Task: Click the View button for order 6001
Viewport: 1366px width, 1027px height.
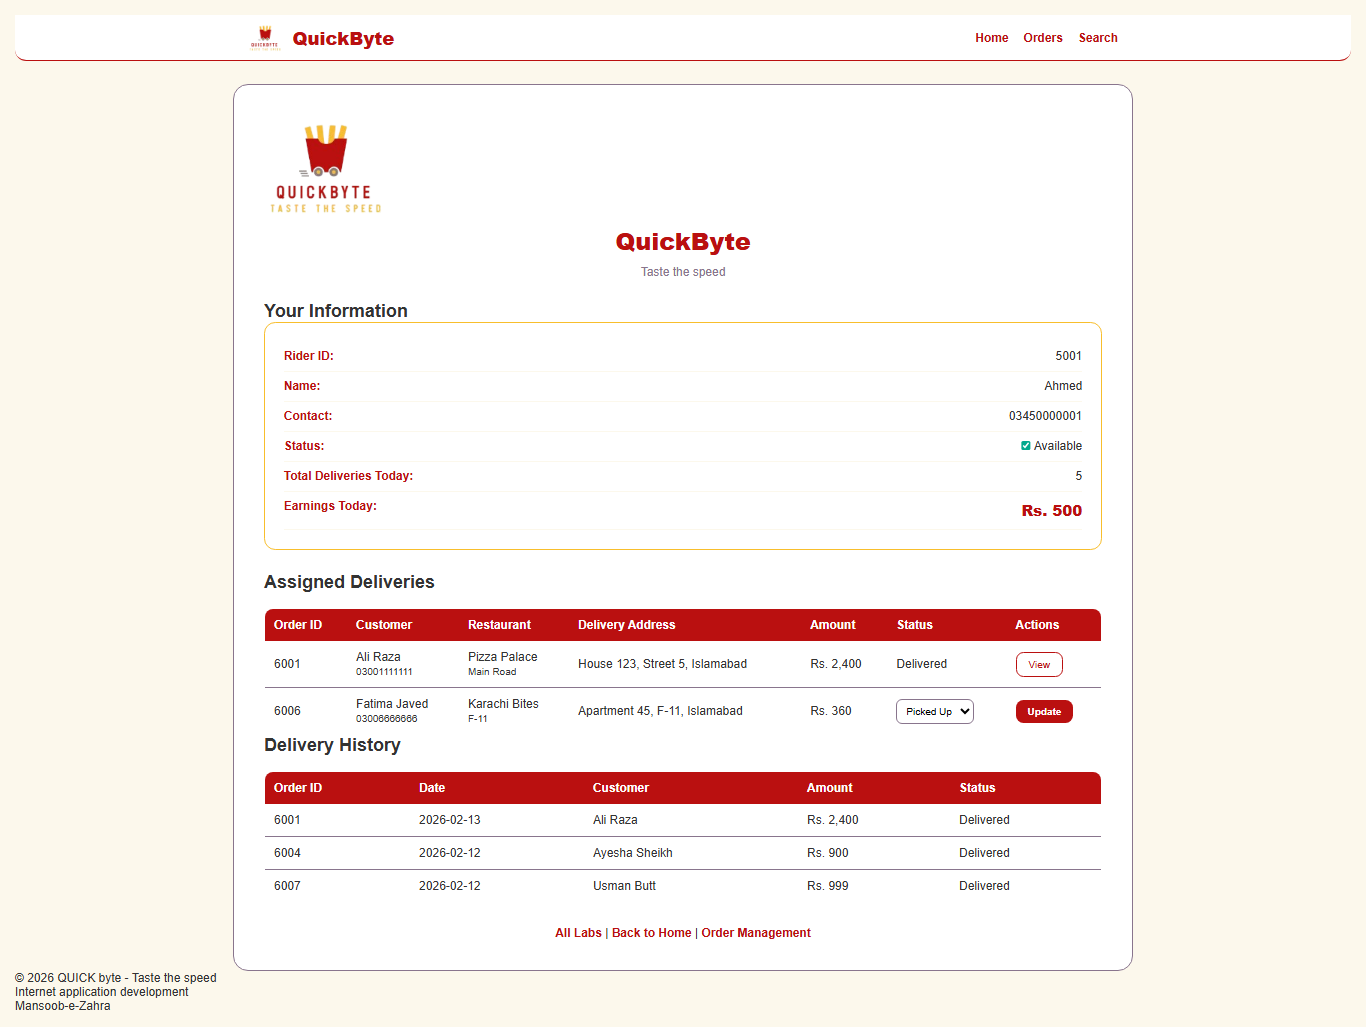Action: coord(1039,664)
